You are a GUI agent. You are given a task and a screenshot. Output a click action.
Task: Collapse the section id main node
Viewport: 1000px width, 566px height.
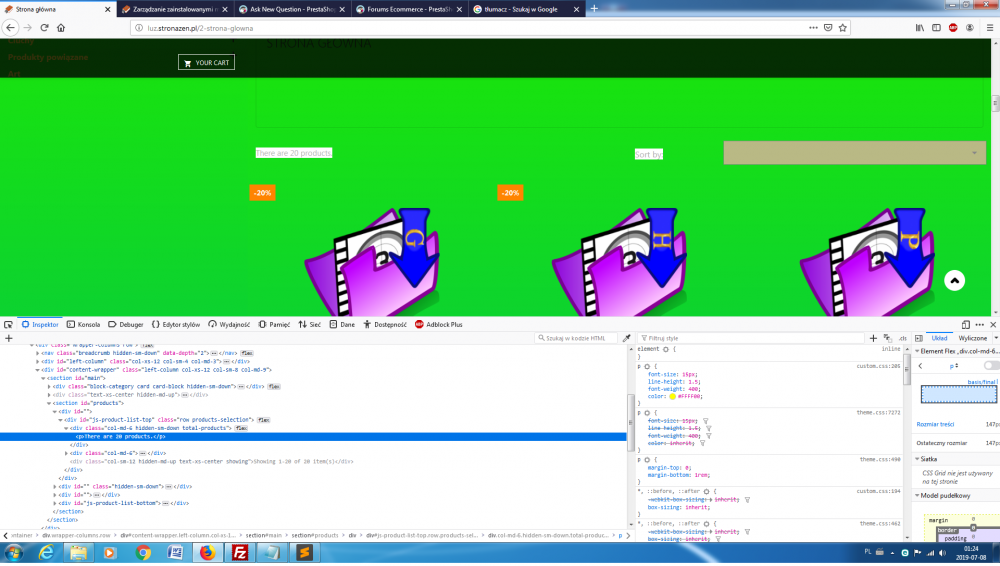(x=43, y=378)
